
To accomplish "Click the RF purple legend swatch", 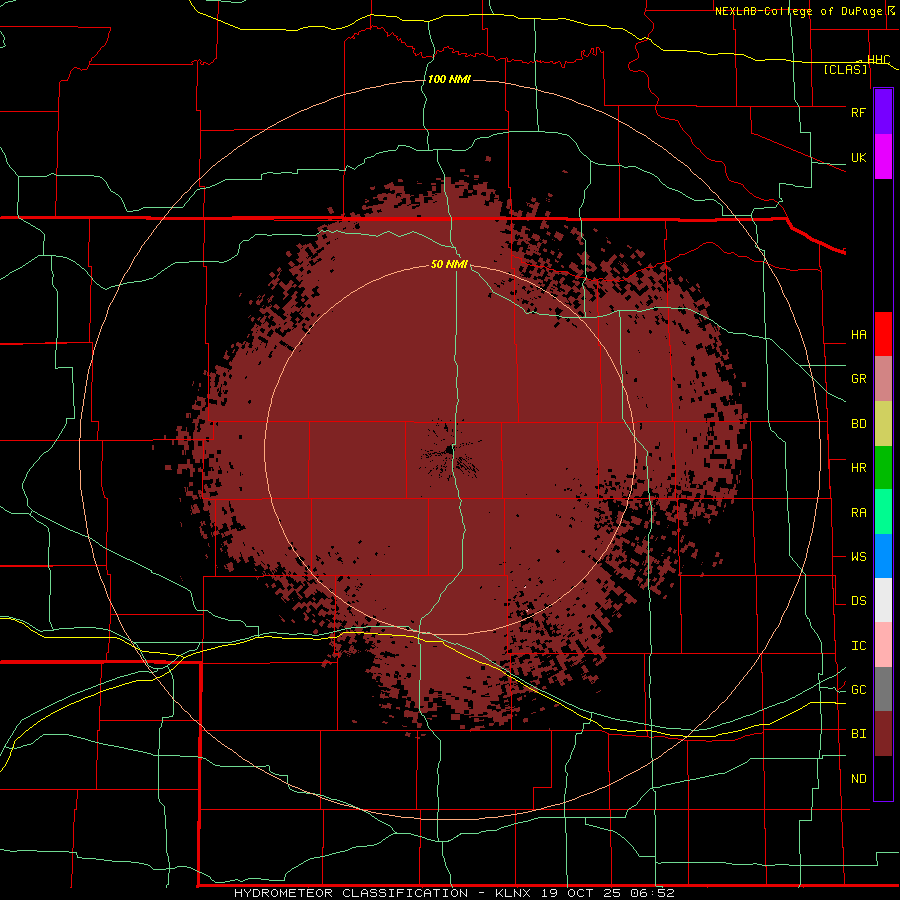I will point(883,111).
